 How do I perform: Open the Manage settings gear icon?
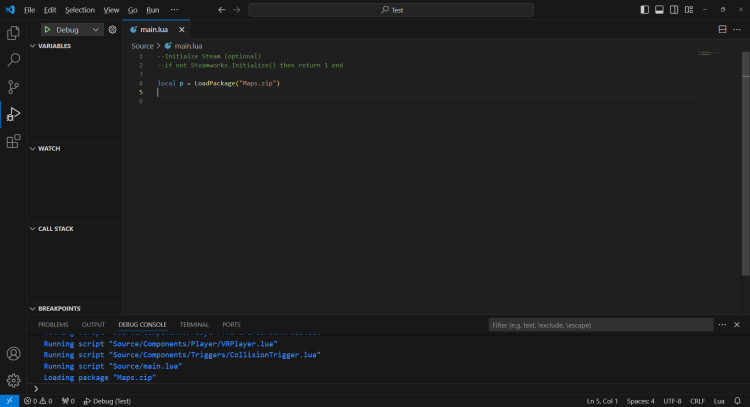pos(14,380)
